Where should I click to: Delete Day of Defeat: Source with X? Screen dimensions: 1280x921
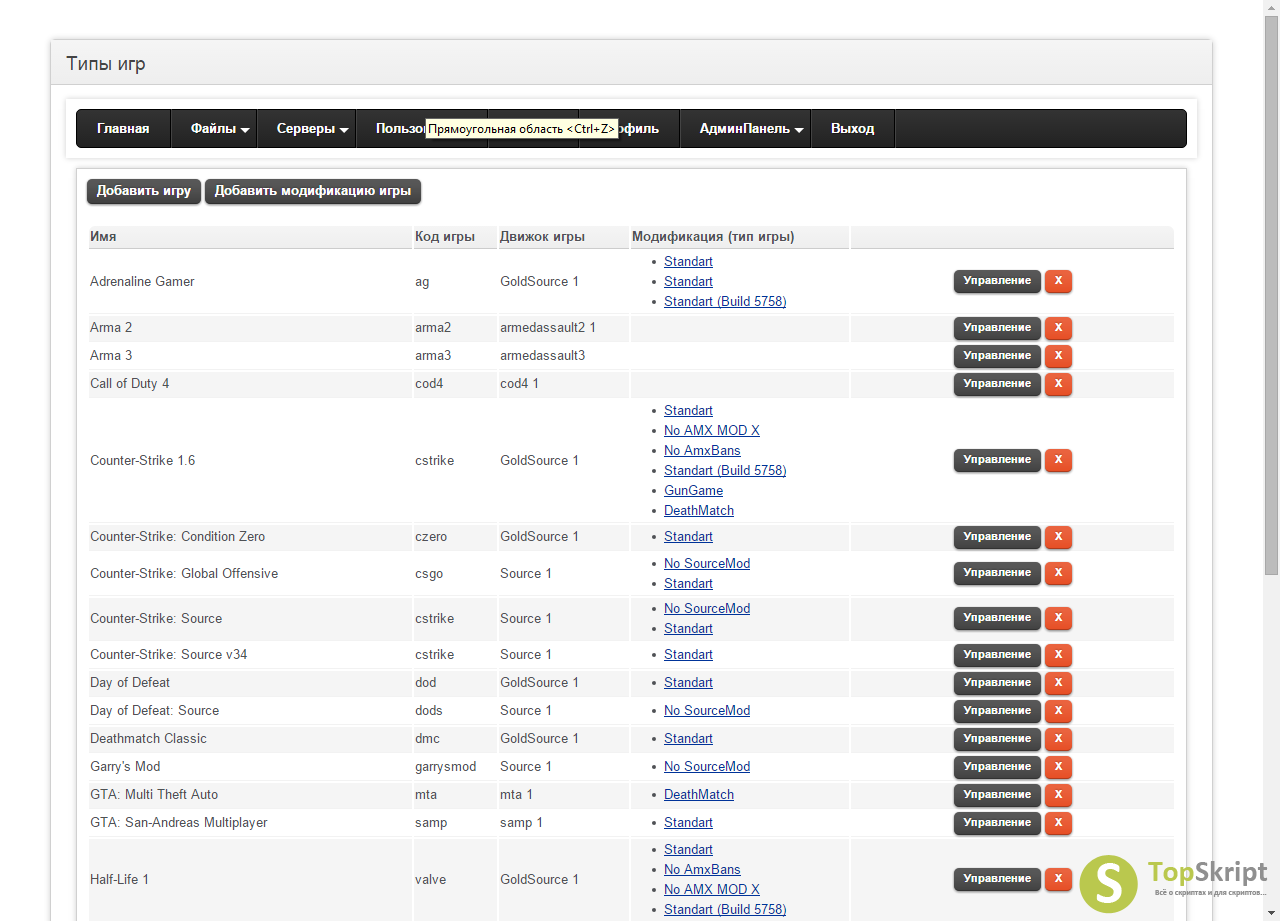point(1058,711)
